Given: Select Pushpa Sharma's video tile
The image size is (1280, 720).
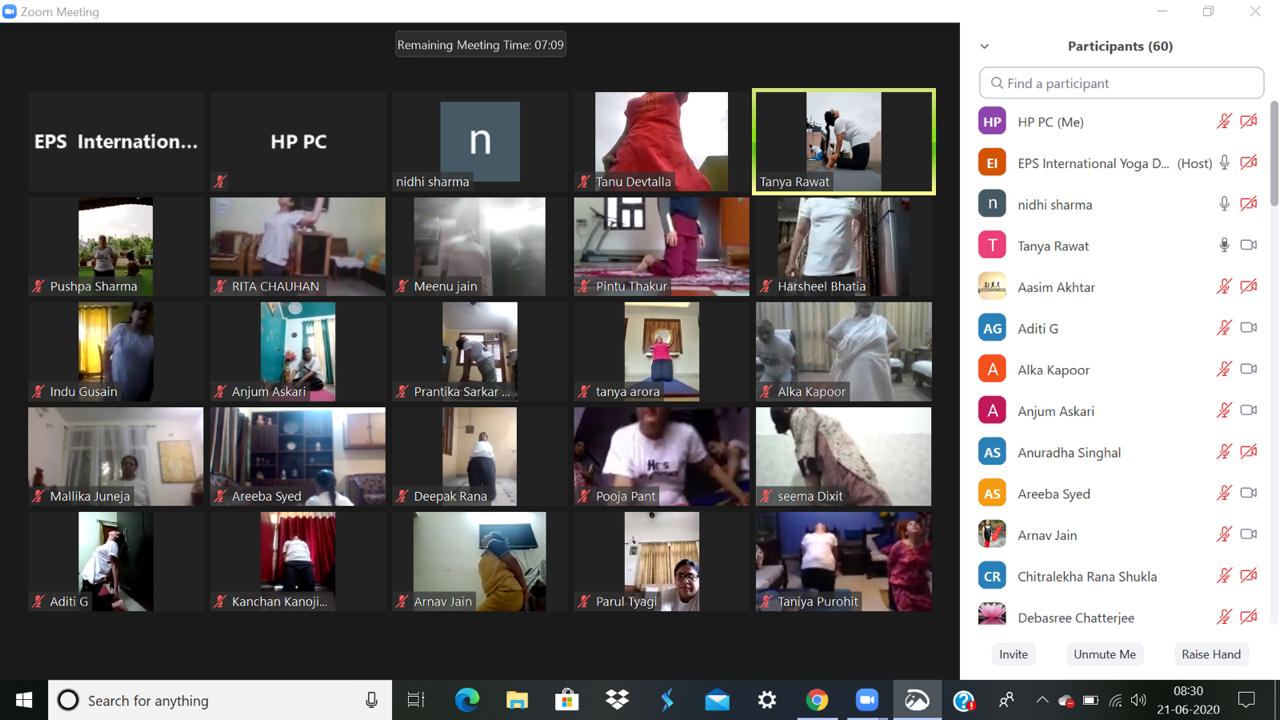Looking at the screenshot, I should click(115, 246).
